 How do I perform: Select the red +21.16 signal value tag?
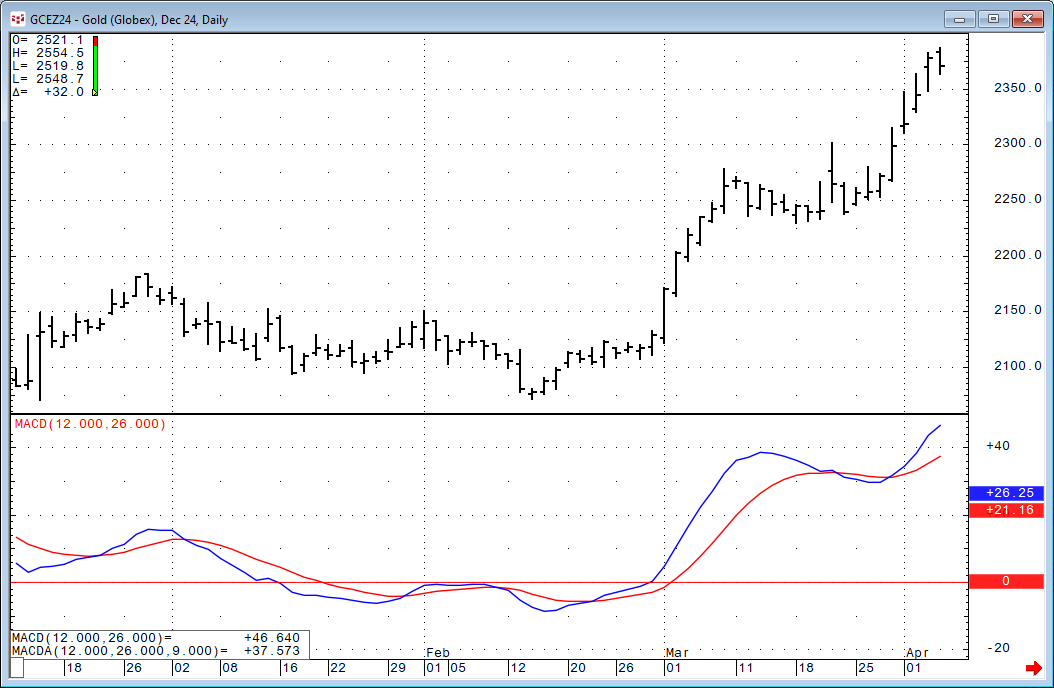[1005, 511]
